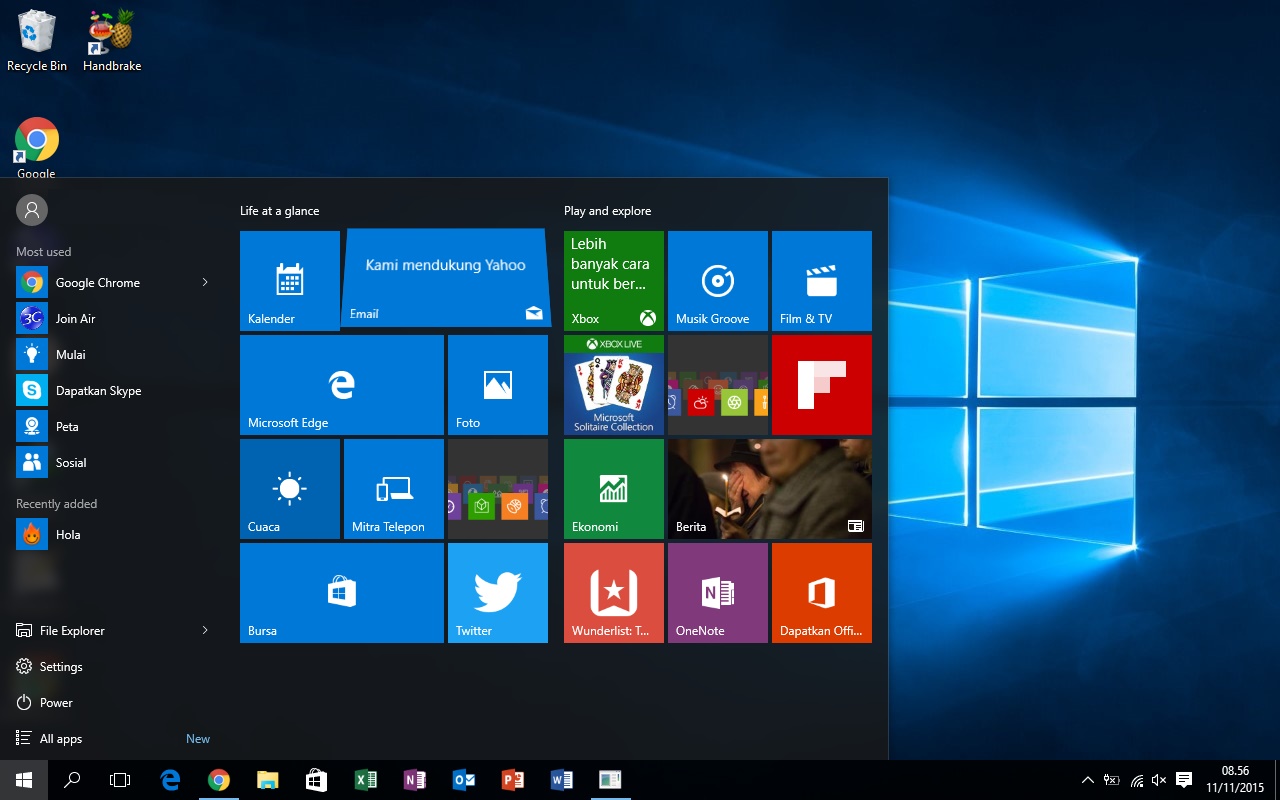Launch Handbrake from the desktop
This screenshot has height=800, width=1280.
pos(110,32)
